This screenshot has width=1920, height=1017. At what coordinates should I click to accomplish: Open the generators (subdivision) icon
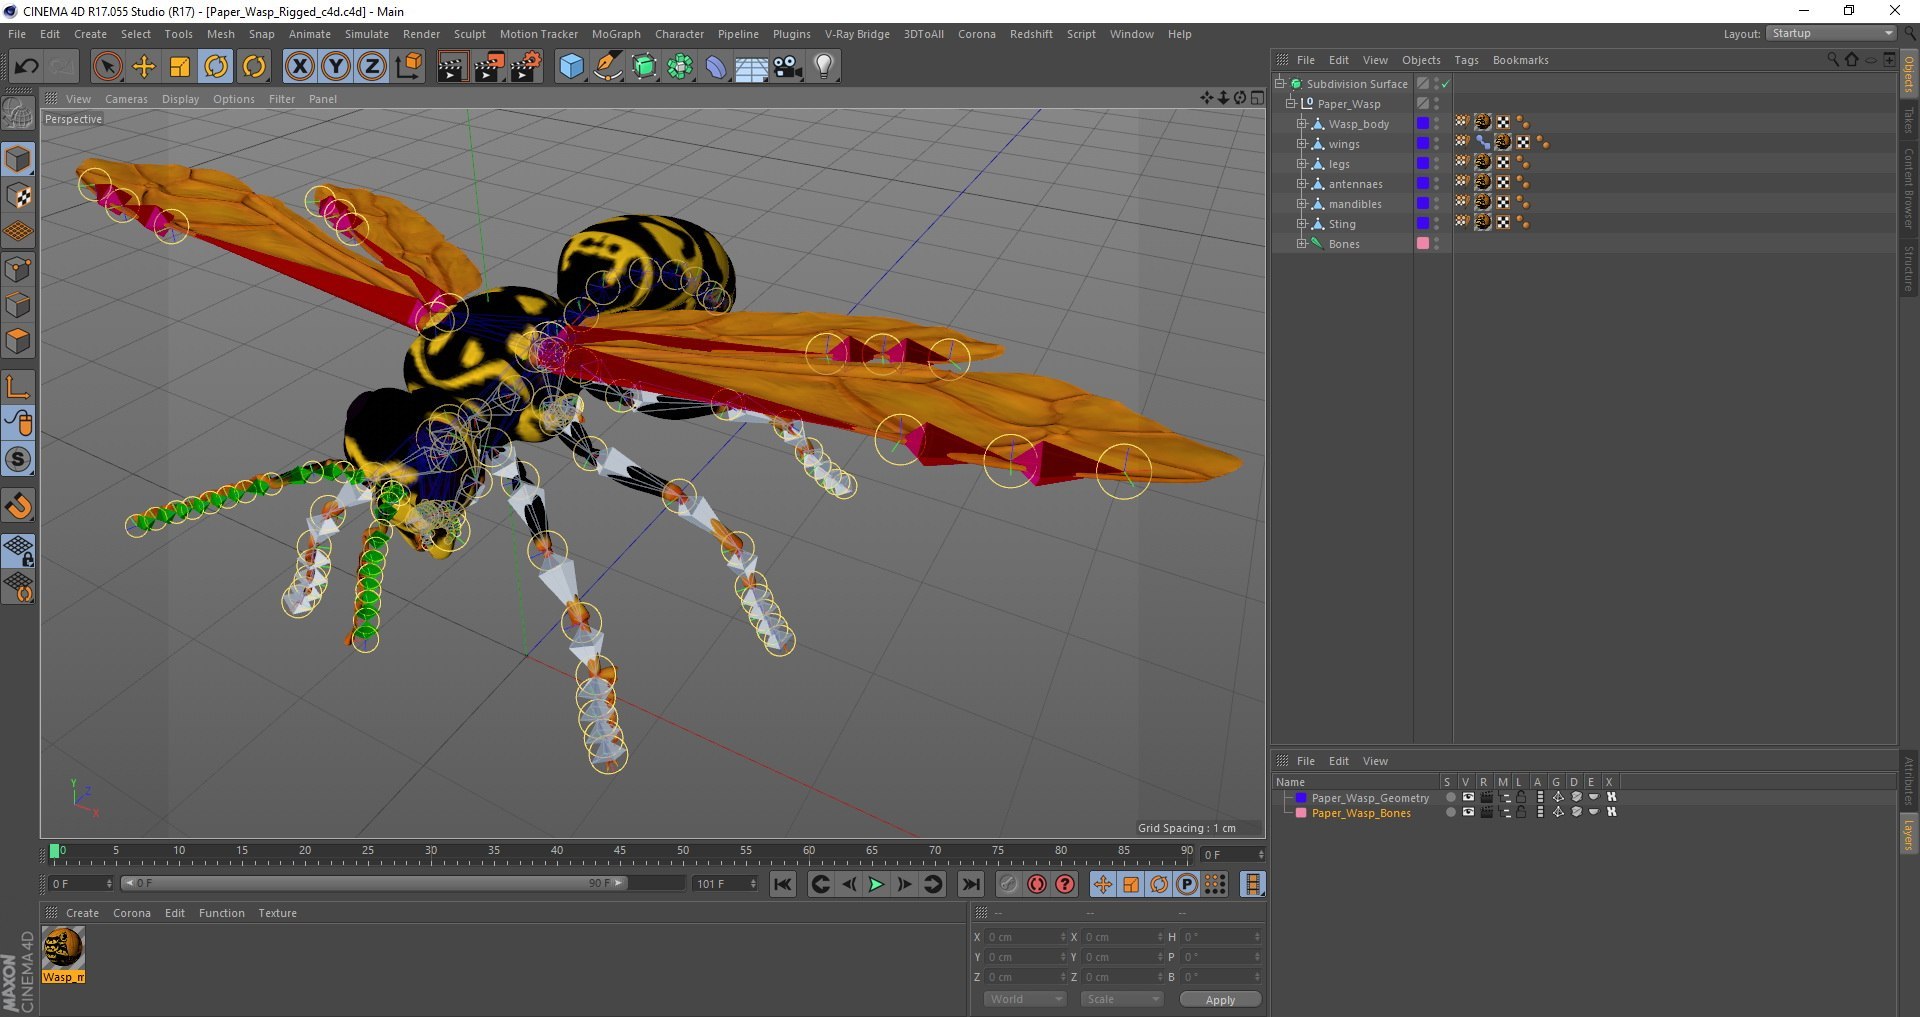coord(644,67)
